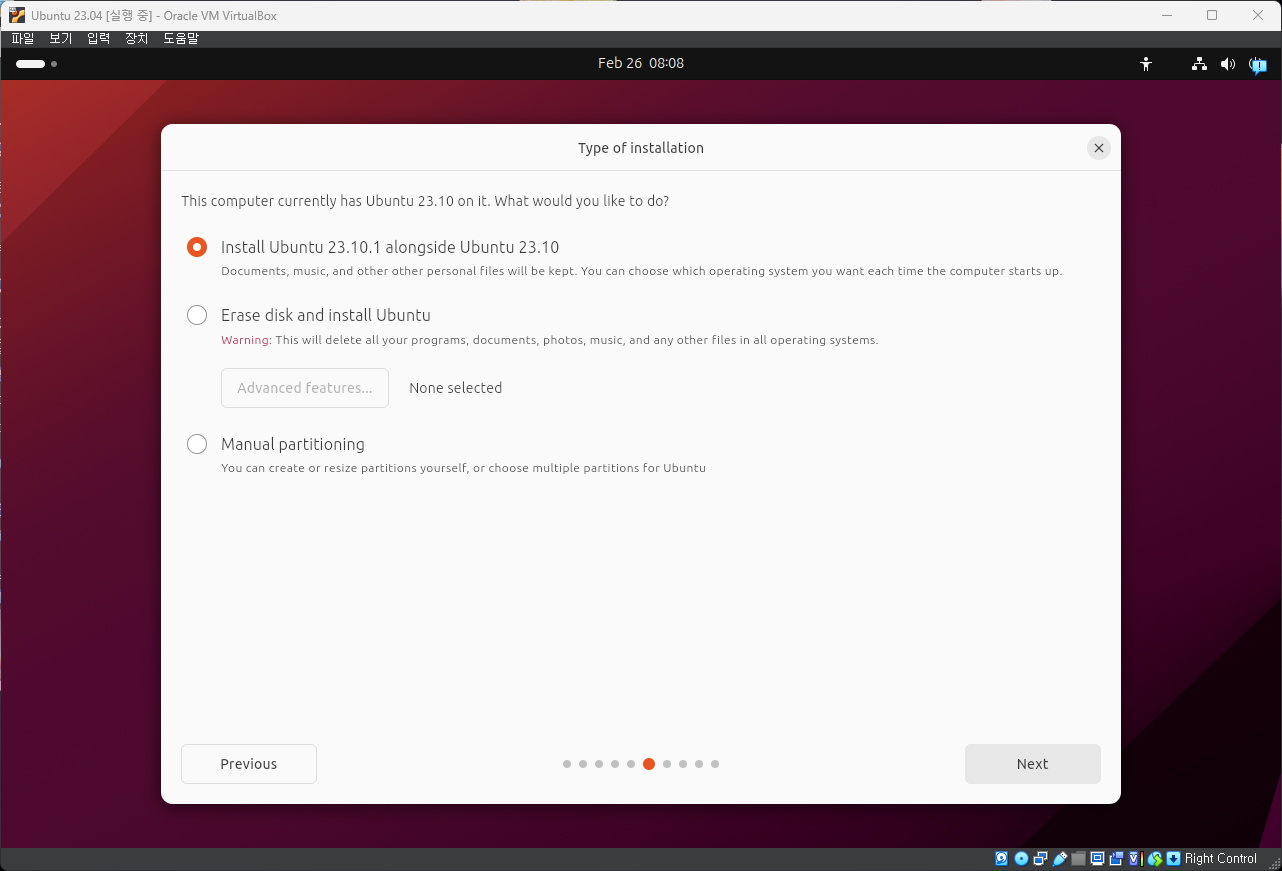Click the Advanced features... button

[305, 388]
